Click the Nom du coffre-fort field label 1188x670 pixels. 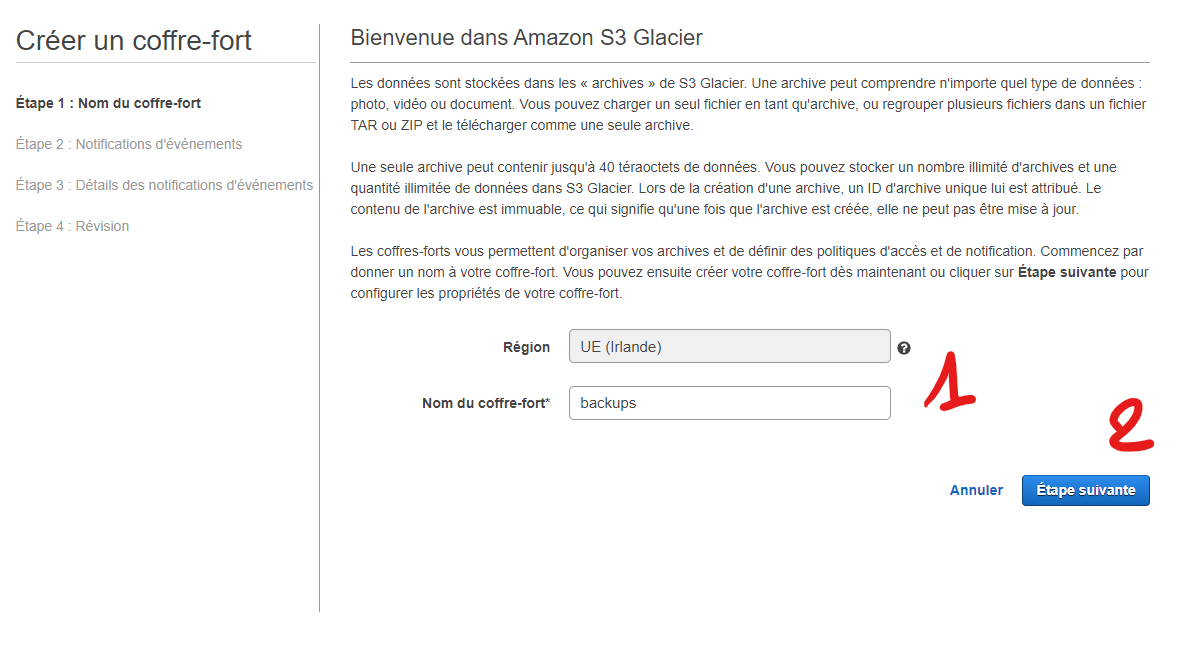pyautogui.click(x=484, y=403)
